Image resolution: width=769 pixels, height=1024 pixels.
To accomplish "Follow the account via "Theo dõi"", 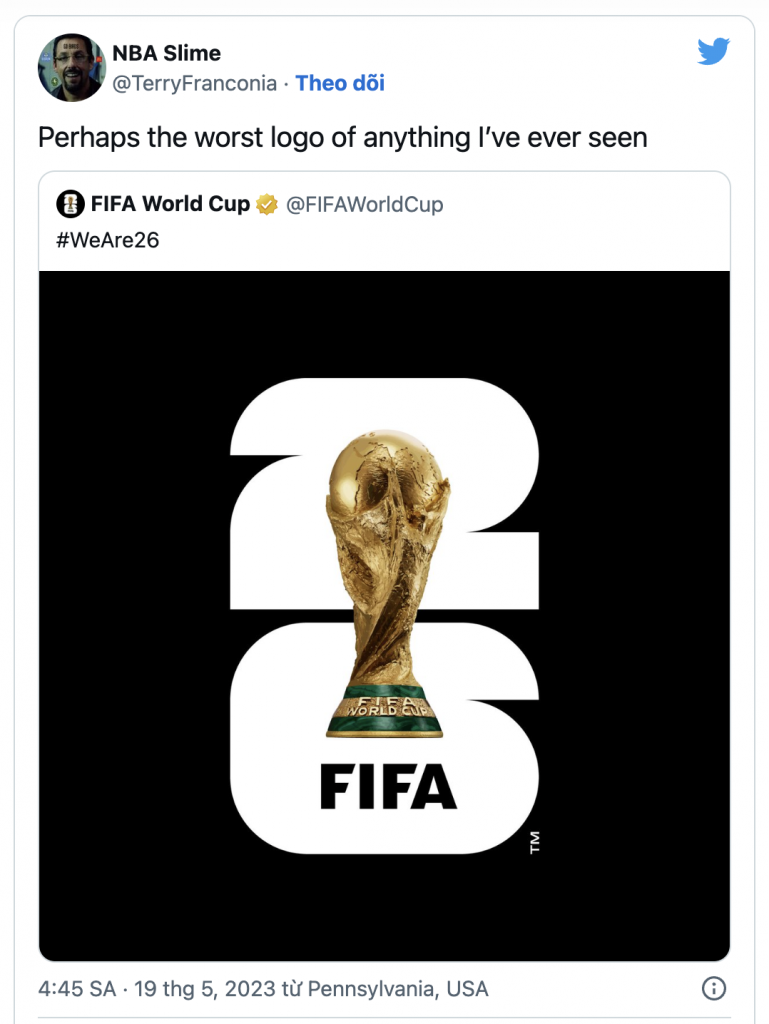I will pos(340,83).
